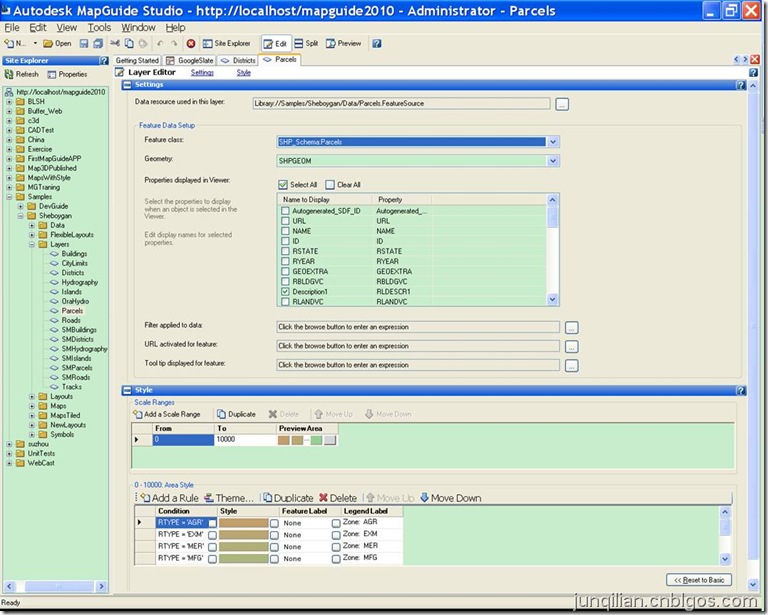
Task: Click the New resource toolbar button
Action: (15, 44)
